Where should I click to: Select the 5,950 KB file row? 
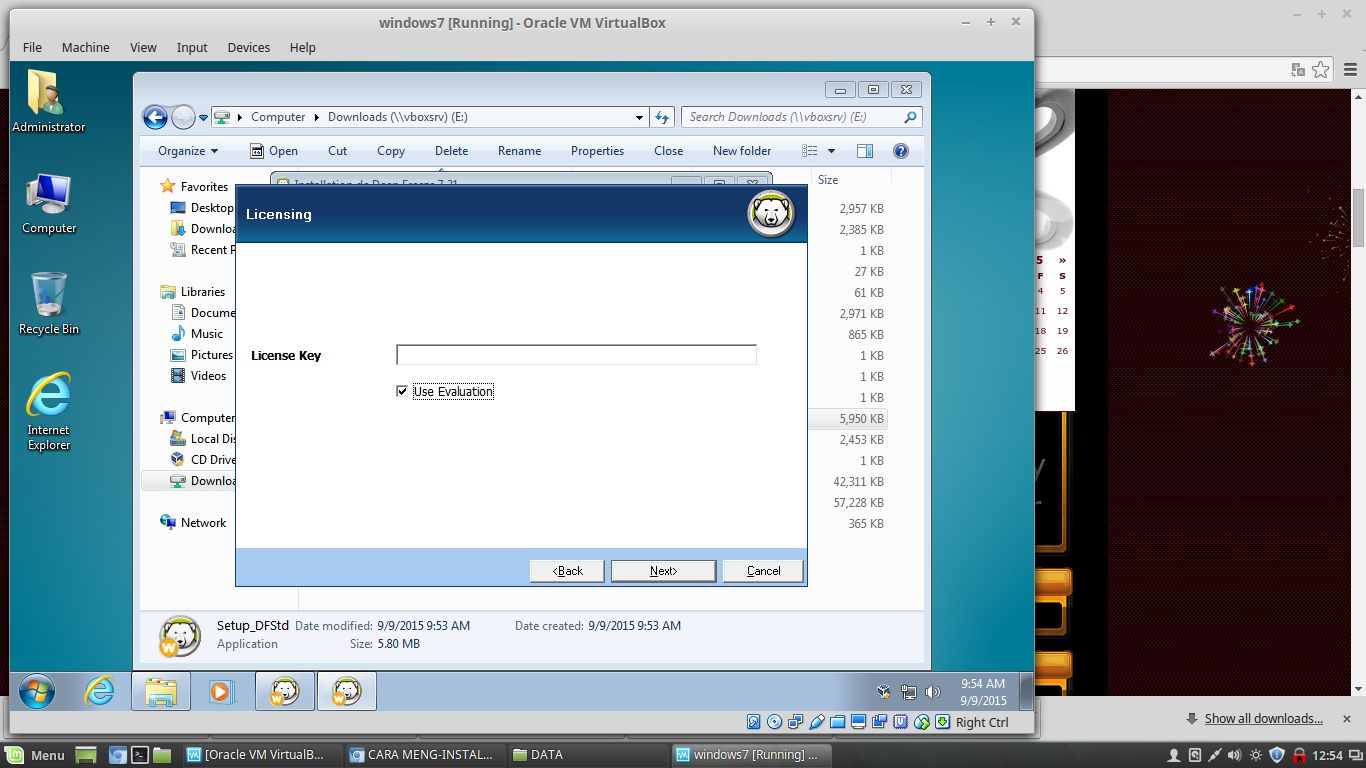pos(847,419)
